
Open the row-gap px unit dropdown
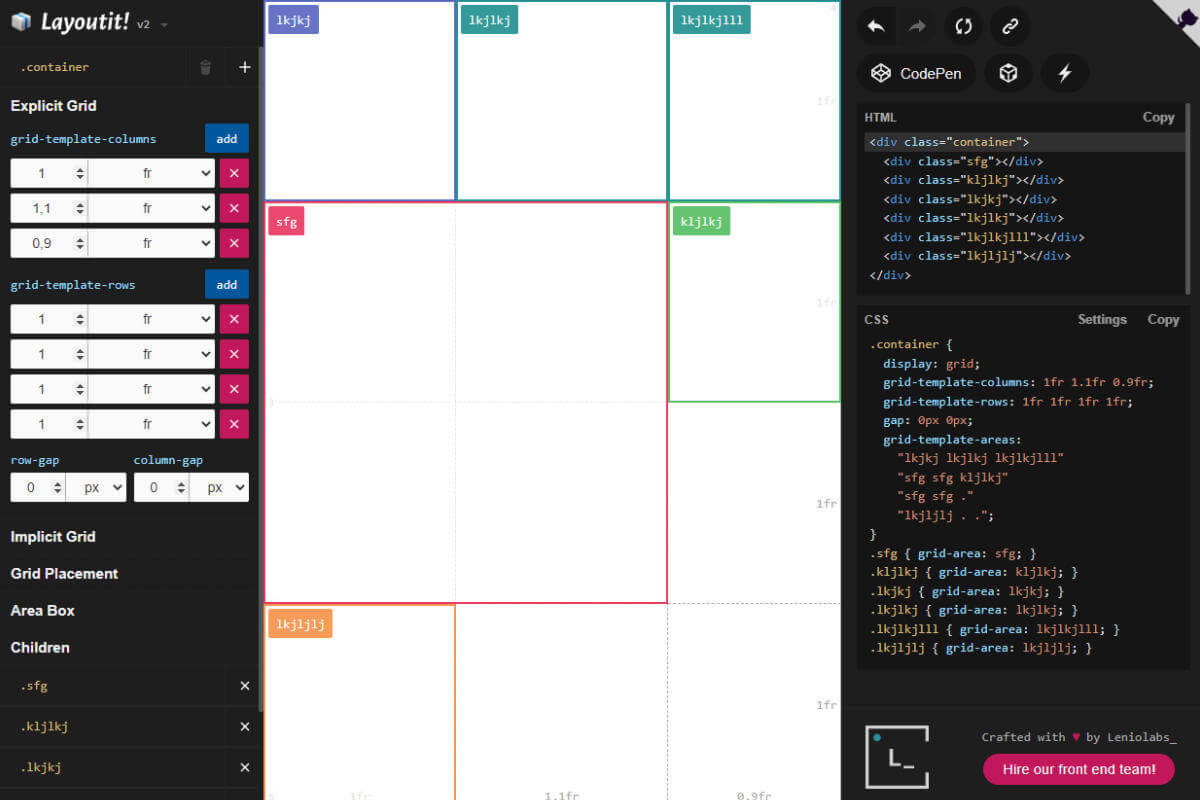pos(97,487)
